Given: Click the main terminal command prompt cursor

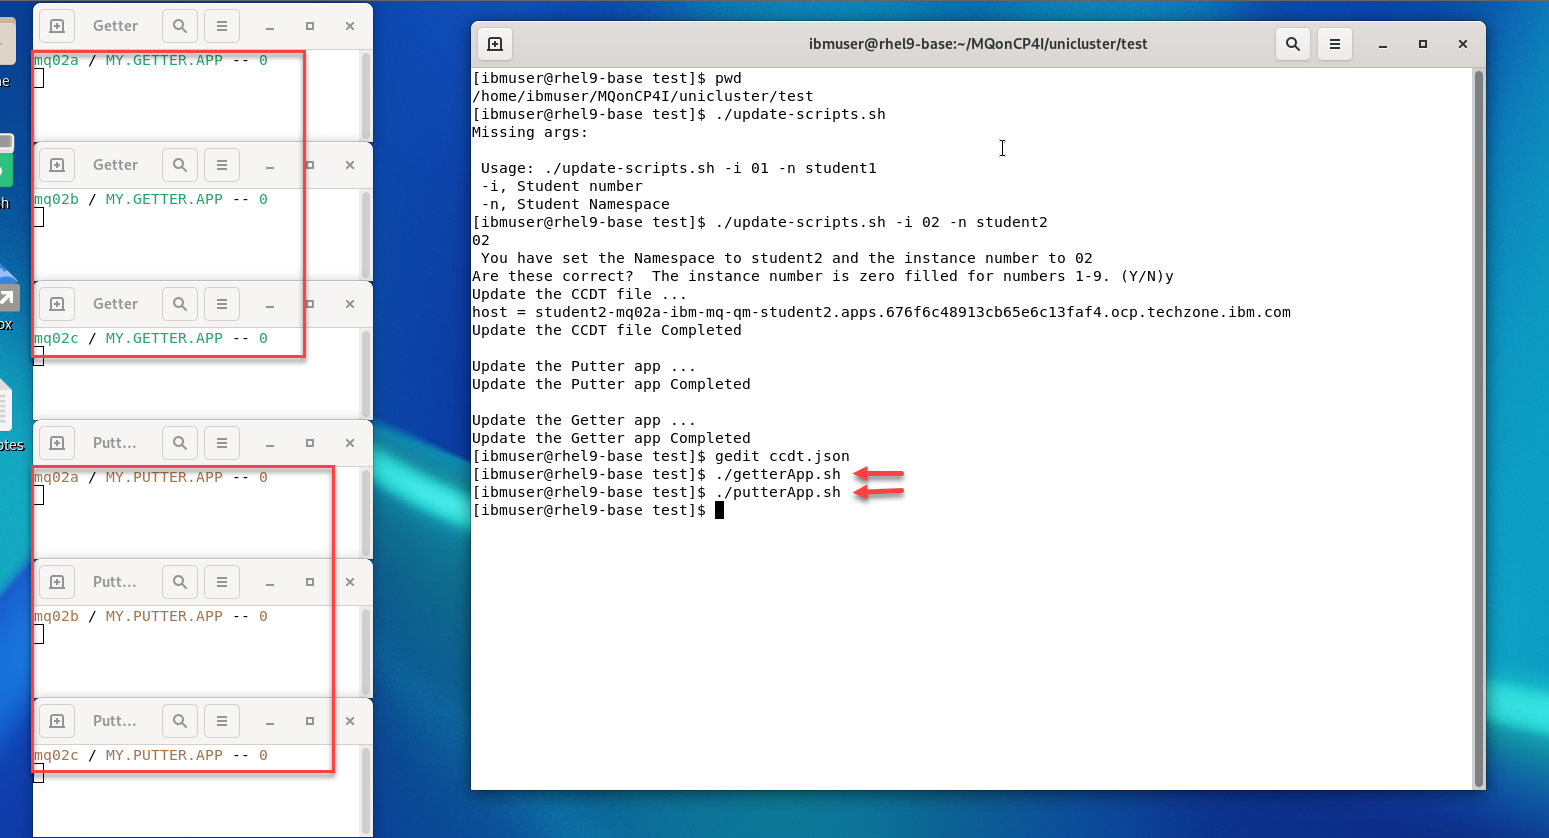Looking at the screenshot, I should point(719,510).
